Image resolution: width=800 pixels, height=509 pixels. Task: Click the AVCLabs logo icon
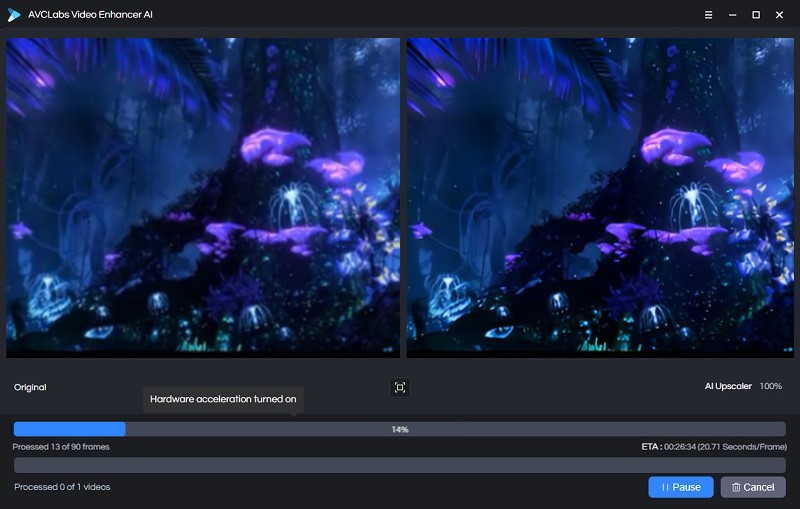14,15
